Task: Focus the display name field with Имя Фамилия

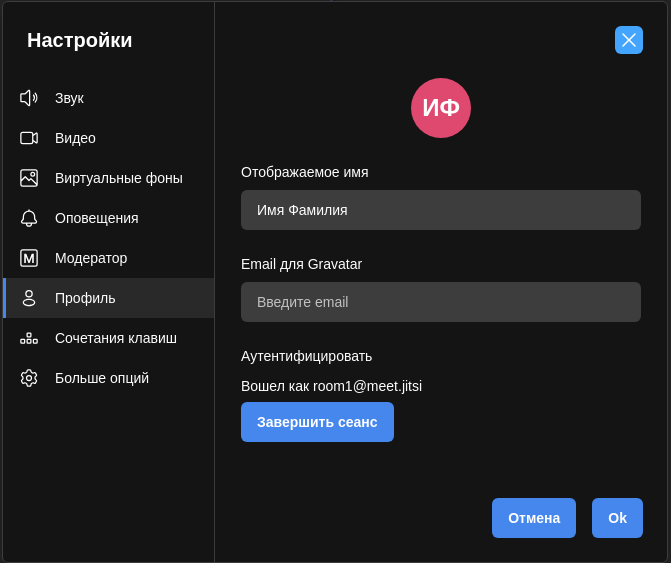Action: (x=440, y=210)
